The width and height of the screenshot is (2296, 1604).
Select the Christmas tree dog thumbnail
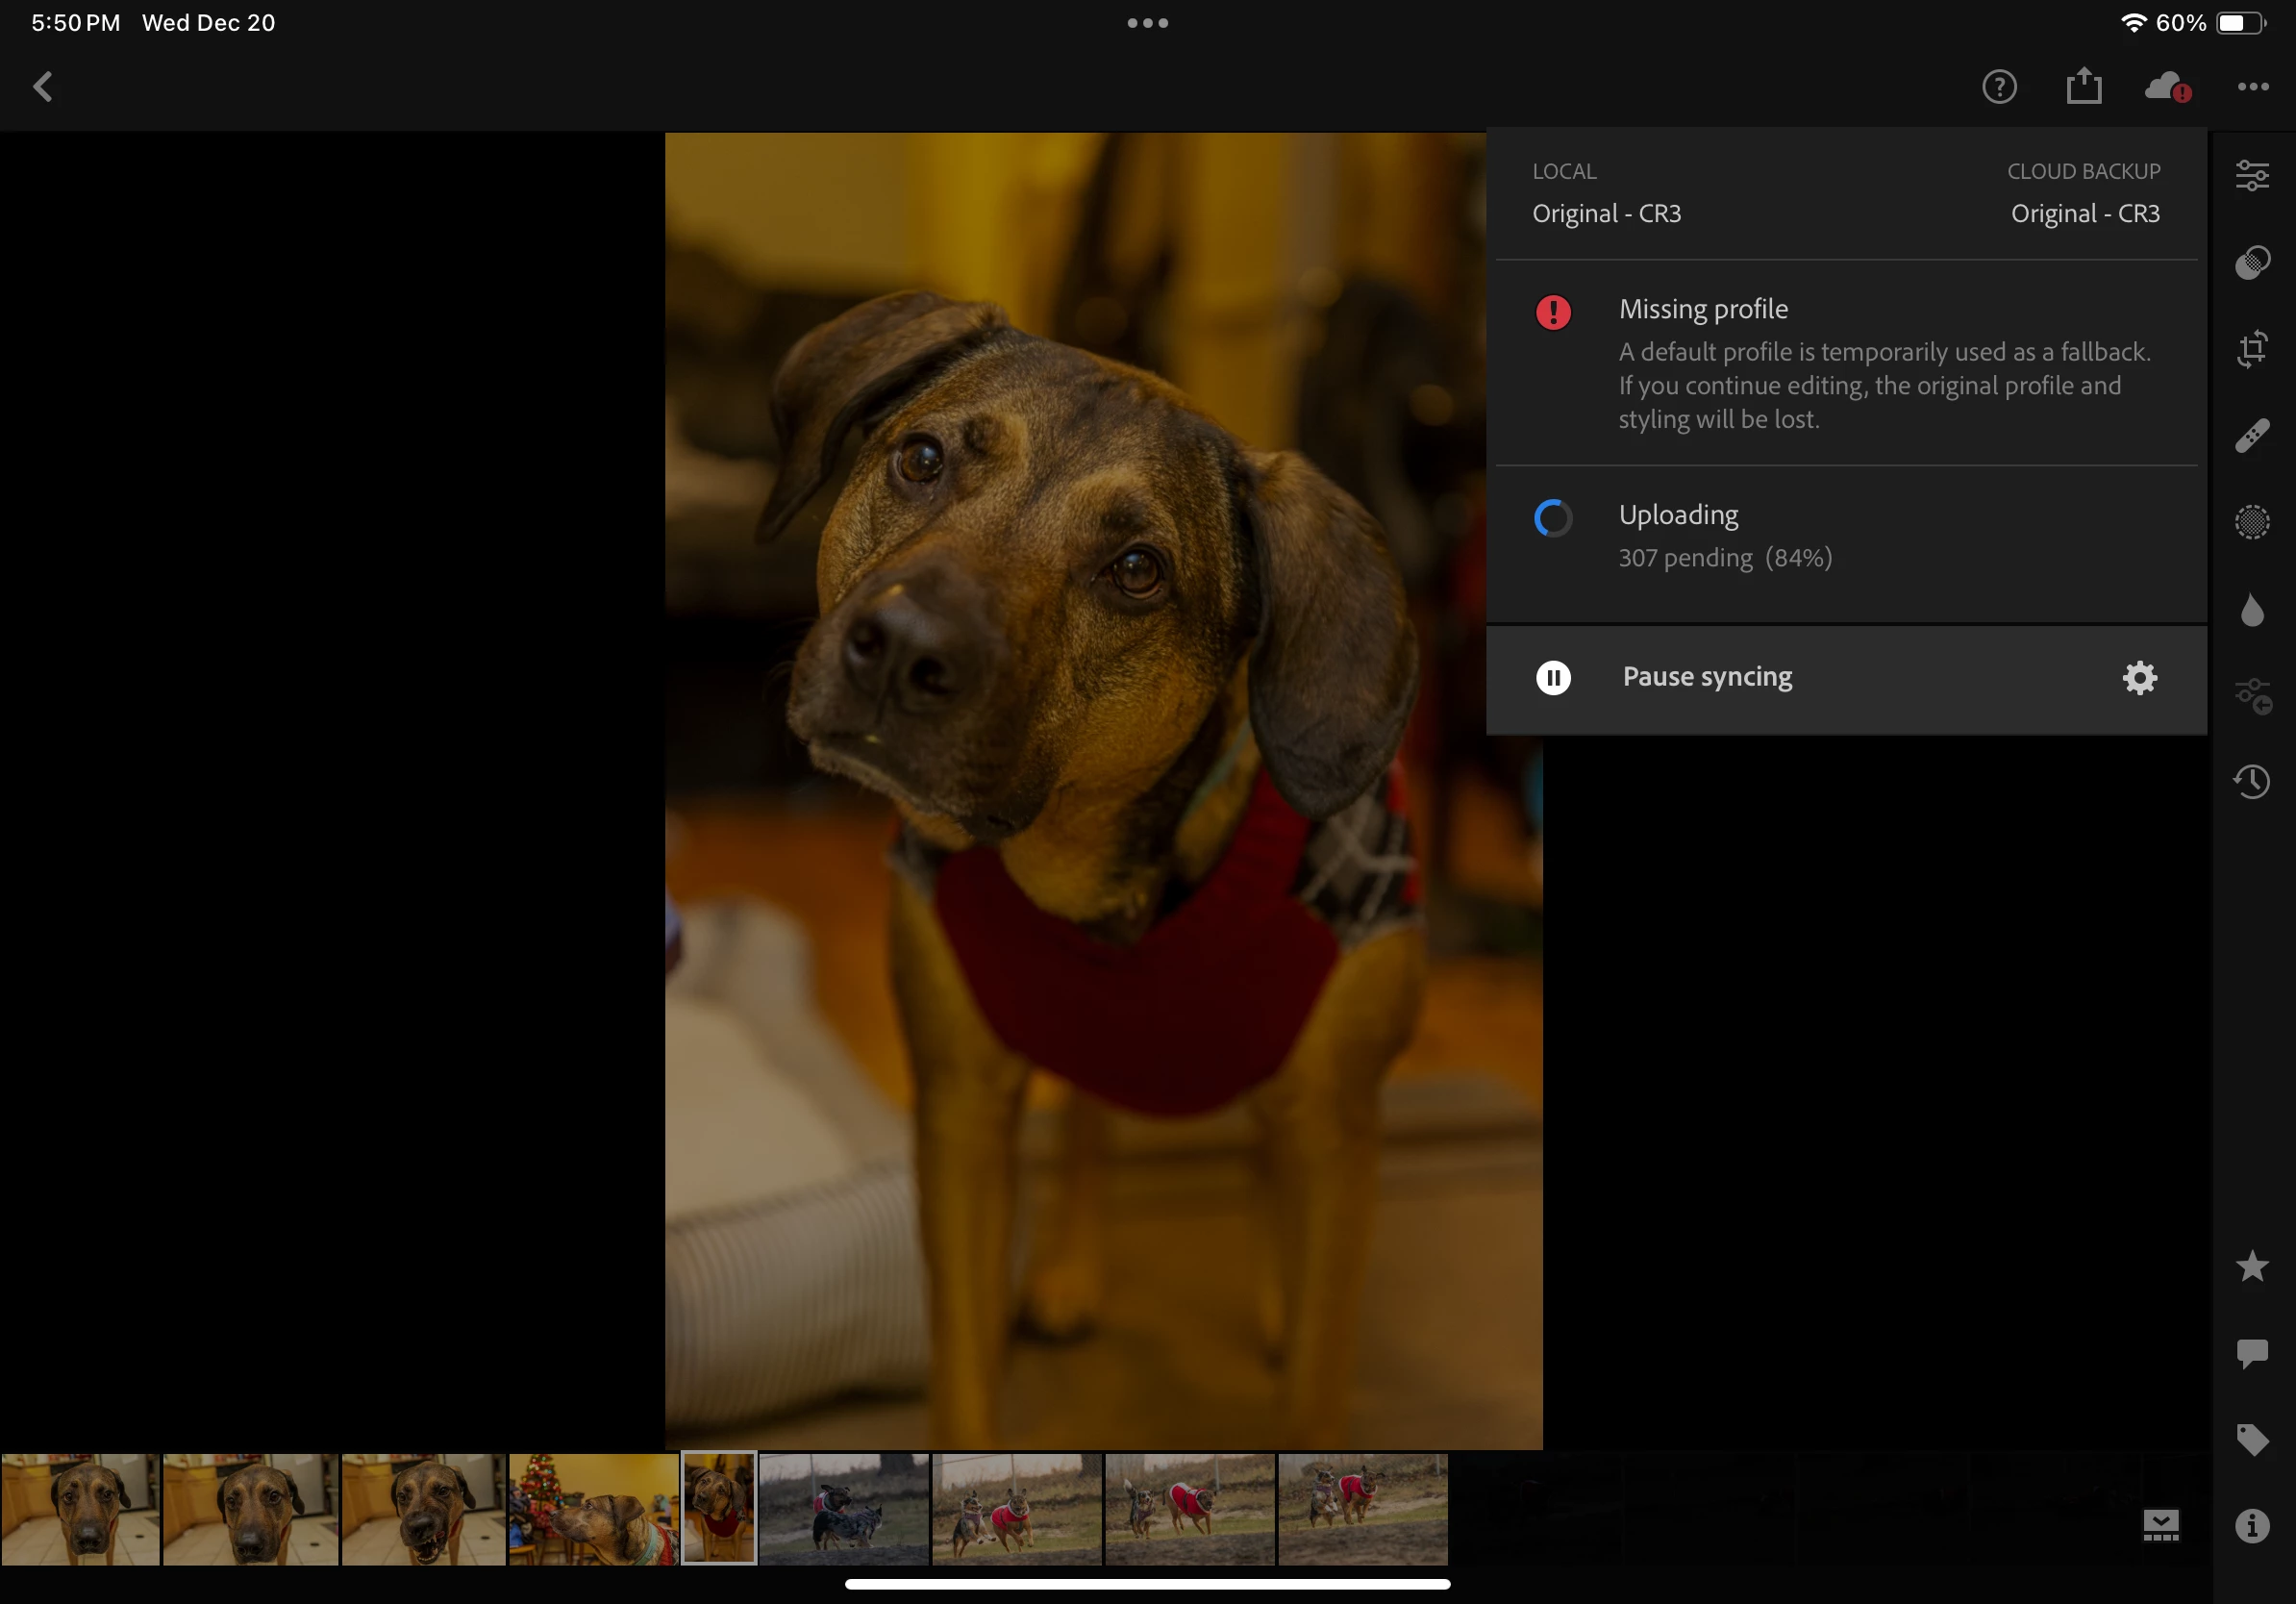click(593, 1509)
